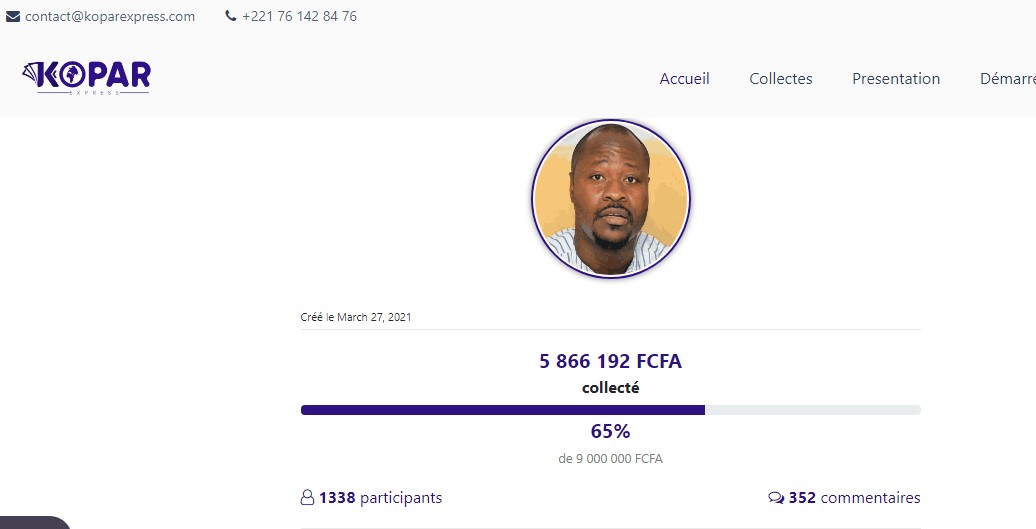This screenshot has width=1036, height=529.
Task: Click the 5 866 192 FCFA collected amount
Action: point(610,362)
